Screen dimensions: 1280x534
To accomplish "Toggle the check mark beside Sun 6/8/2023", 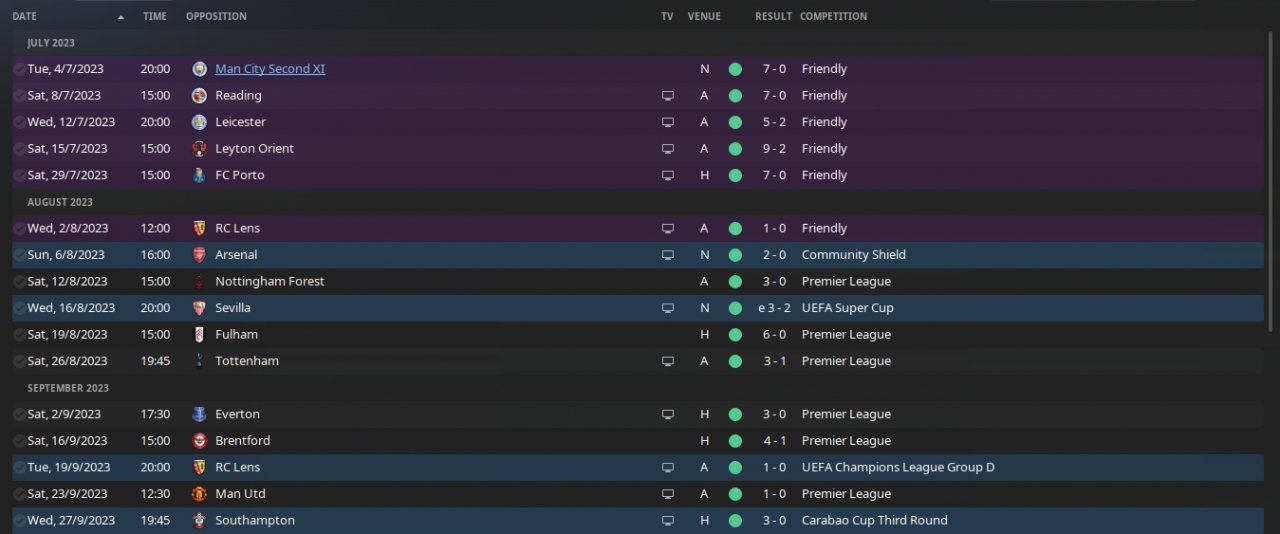I will point(19,255).
